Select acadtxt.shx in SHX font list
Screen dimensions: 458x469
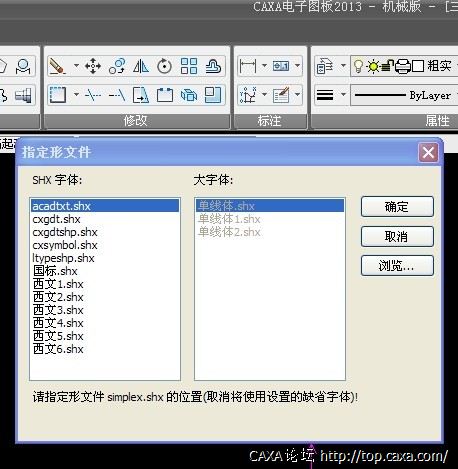[x=105, y=206]
